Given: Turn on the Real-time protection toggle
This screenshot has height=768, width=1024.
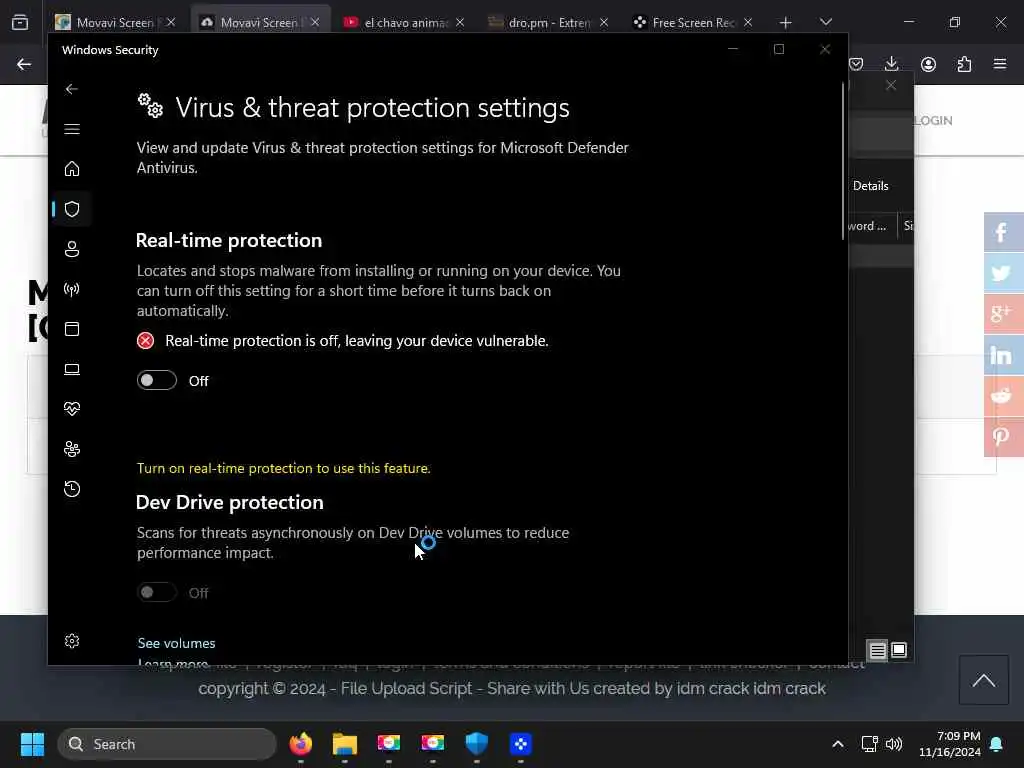Looking at the screenshot, I should point(157,381).
